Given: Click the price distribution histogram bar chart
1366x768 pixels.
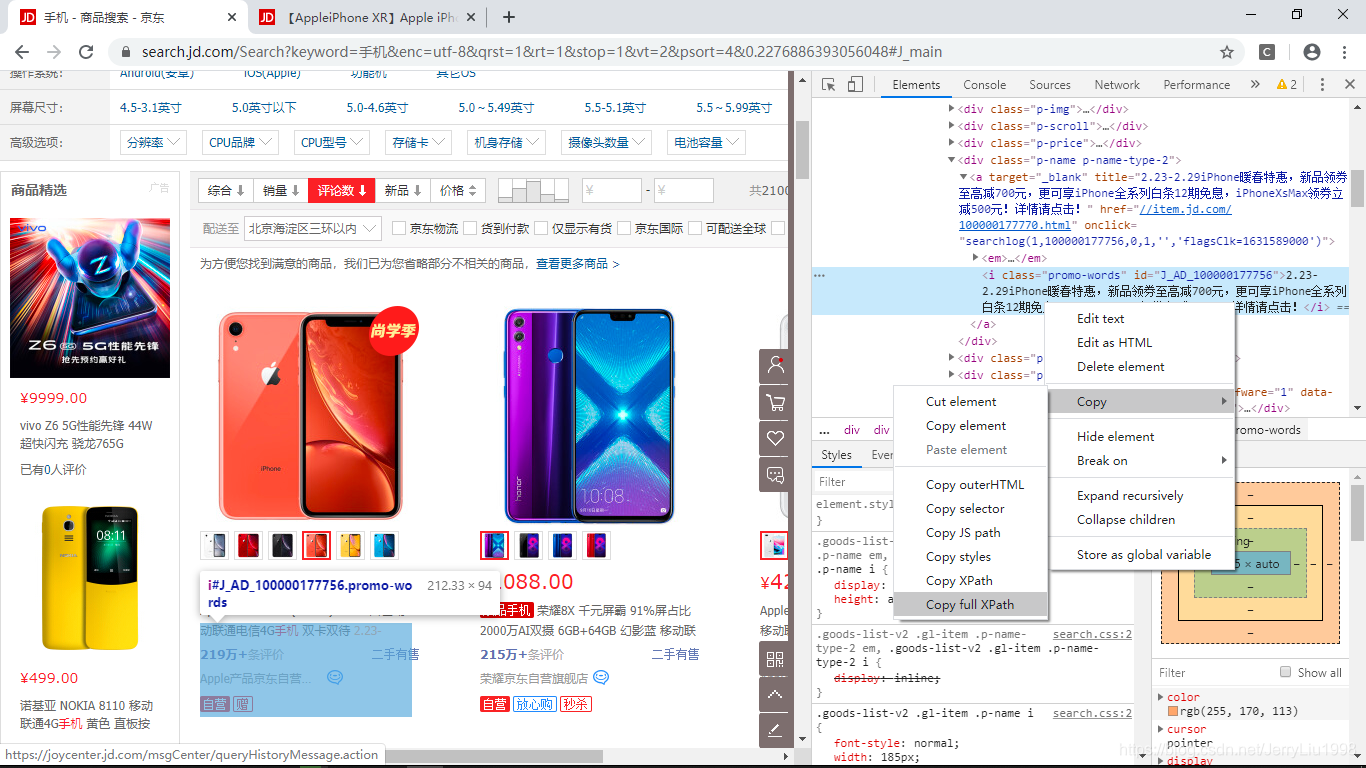Looking at the screenshot, I should coord(533,190).
